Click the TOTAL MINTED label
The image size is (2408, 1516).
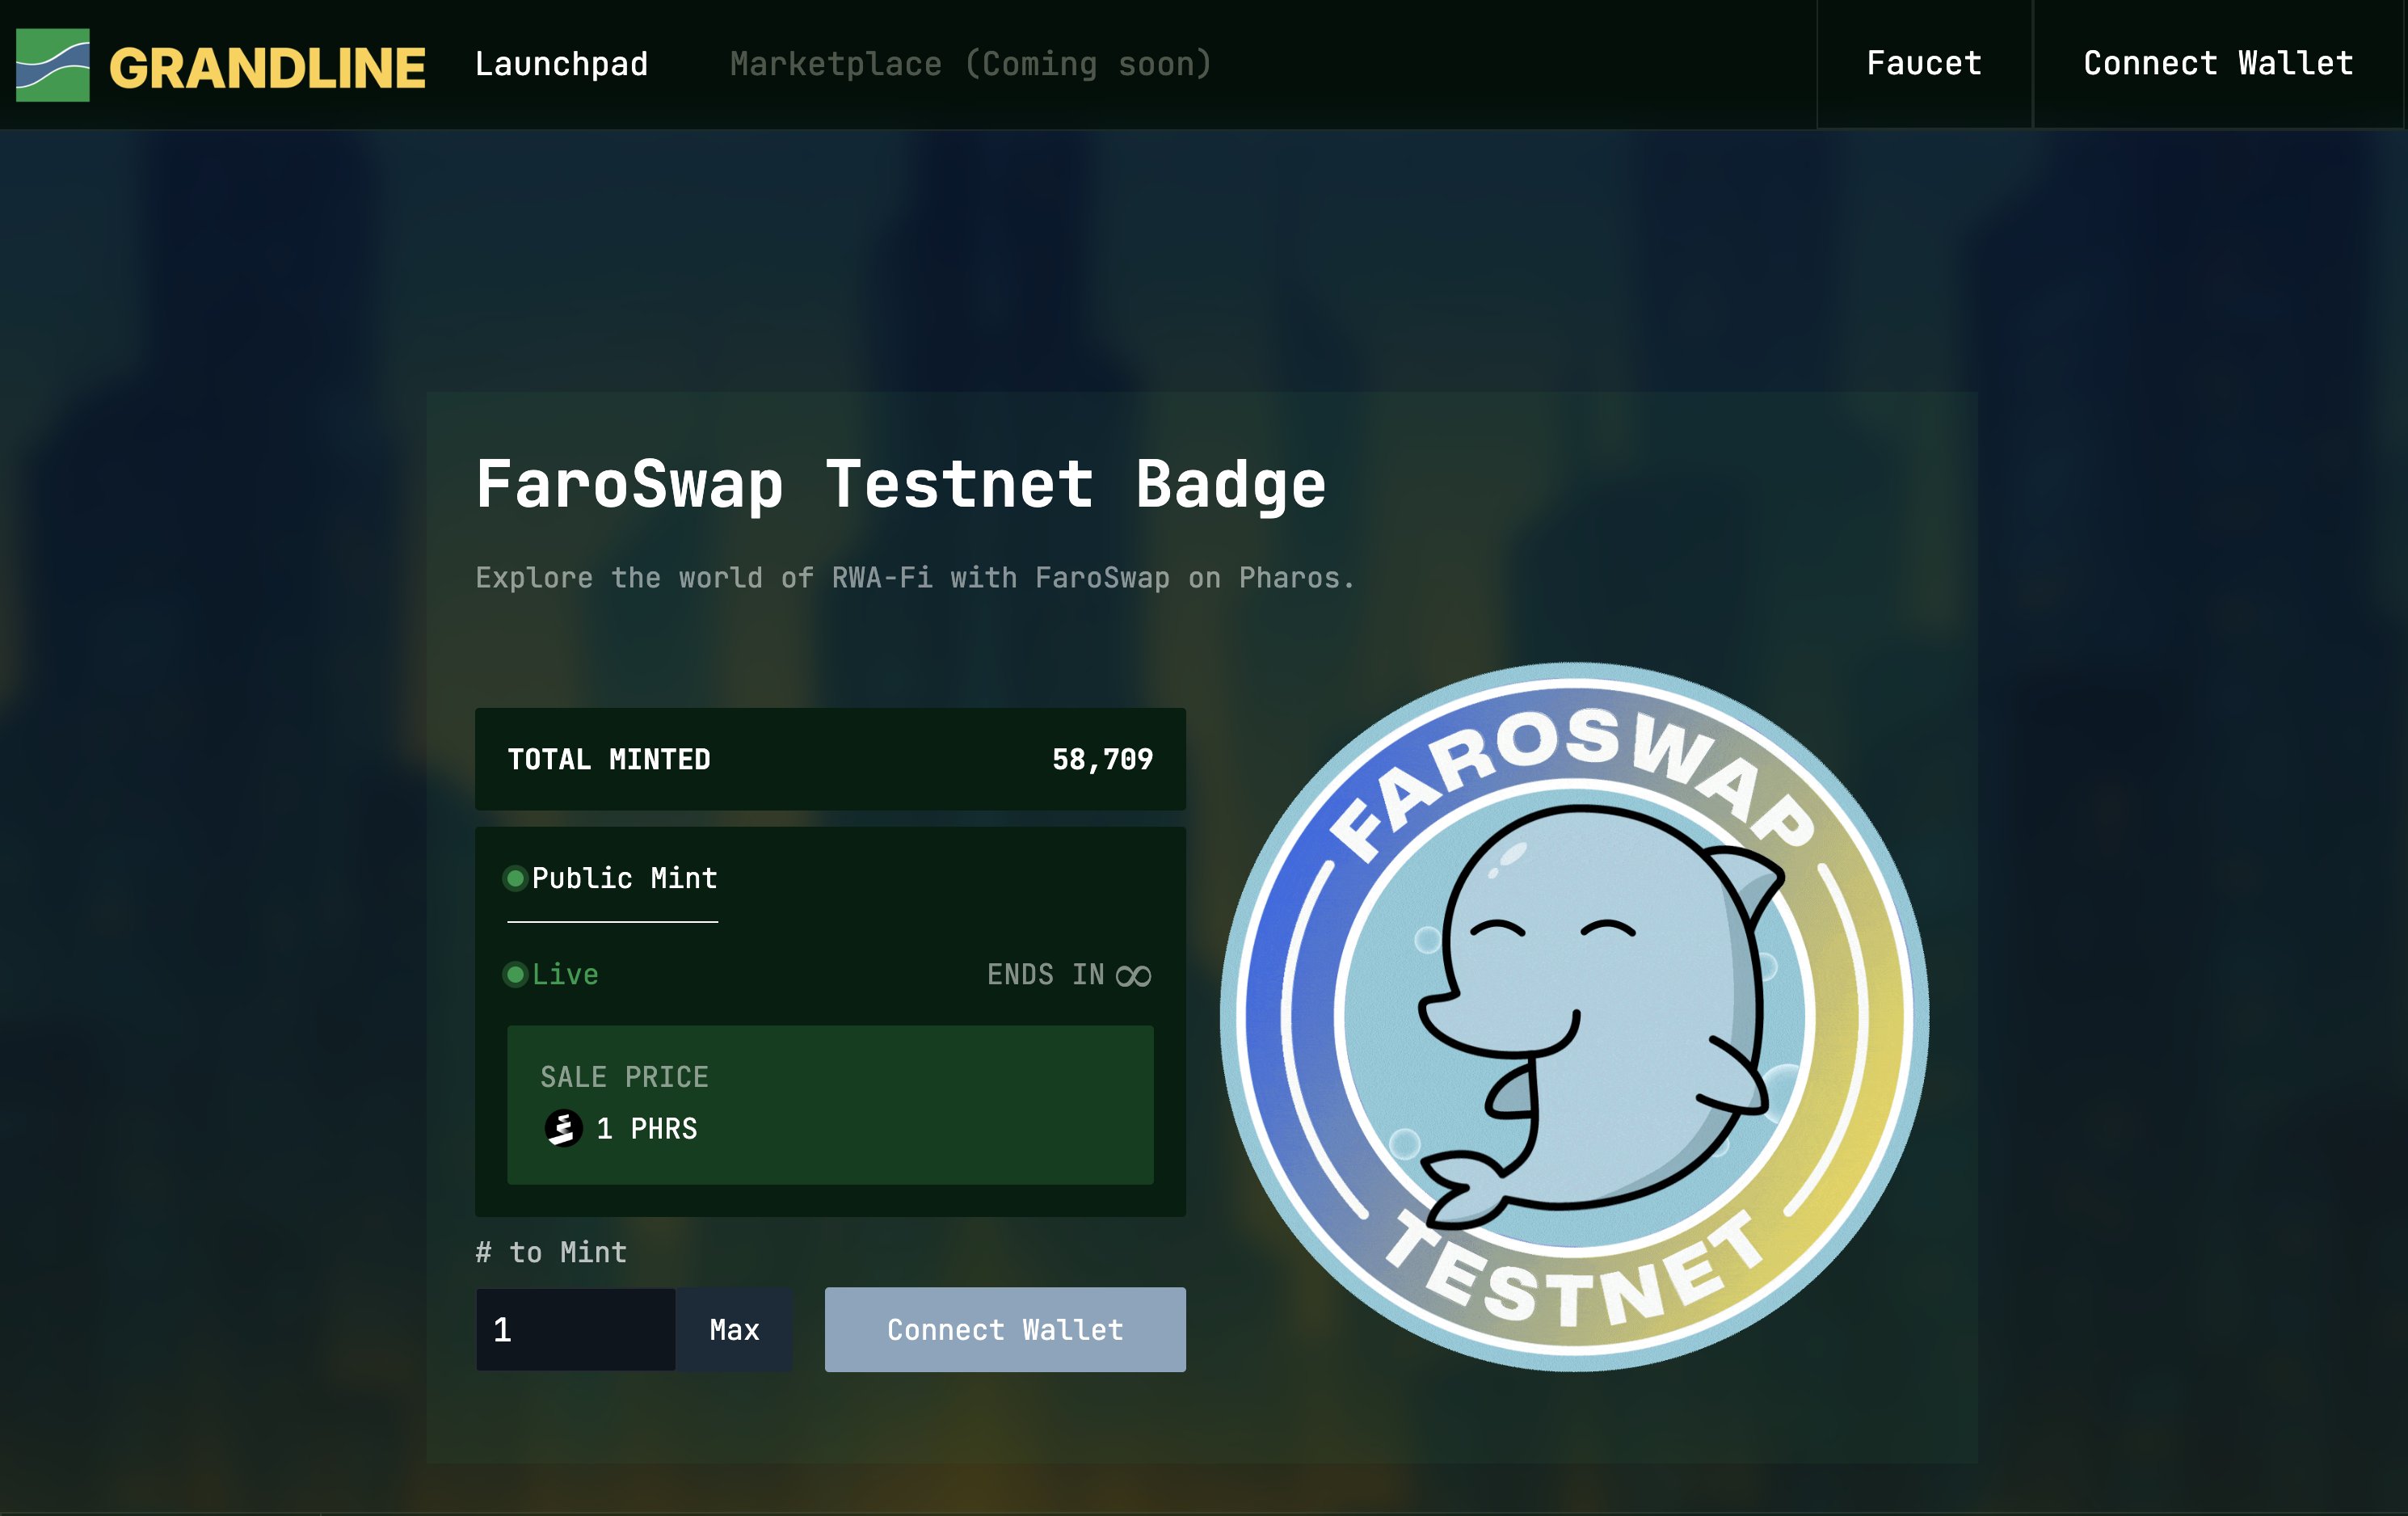tap(609, 759)
